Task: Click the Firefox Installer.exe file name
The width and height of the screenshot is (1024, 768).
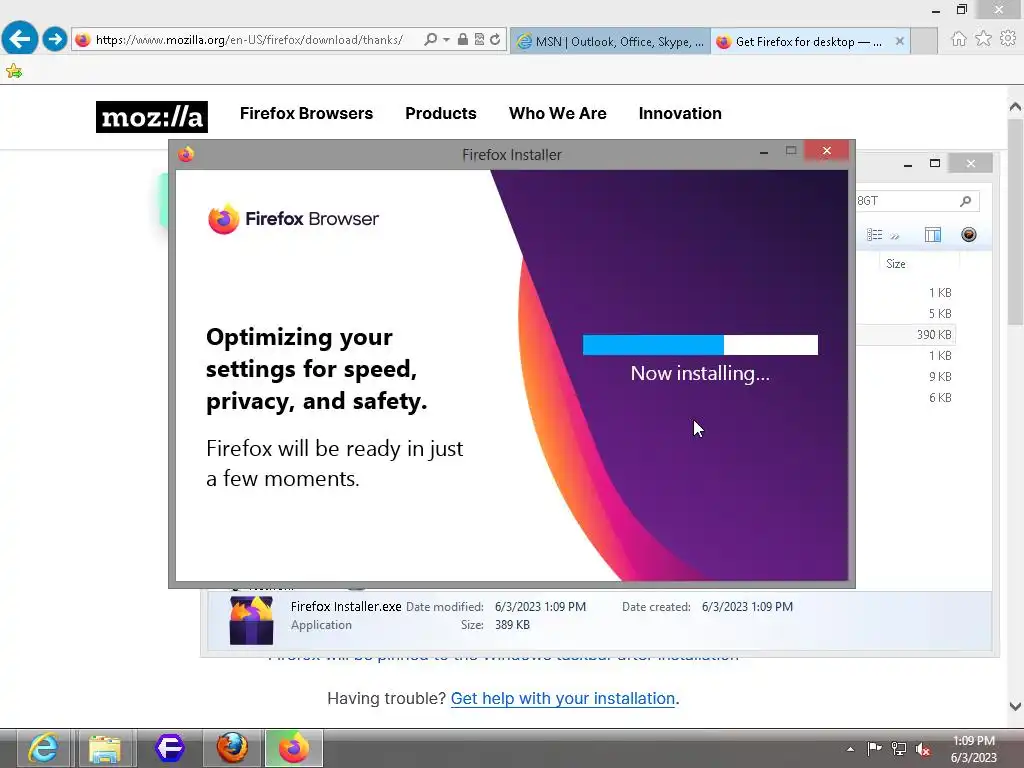Action: coord(346,607)
